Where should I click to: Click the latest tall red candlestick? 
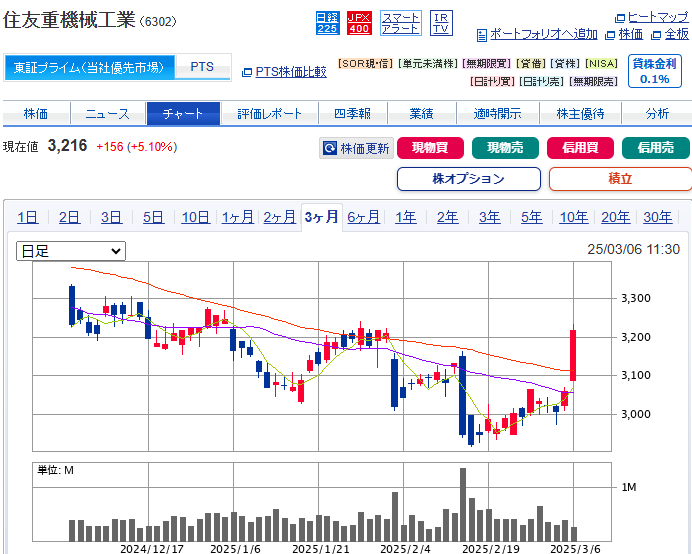coord(573,355)
